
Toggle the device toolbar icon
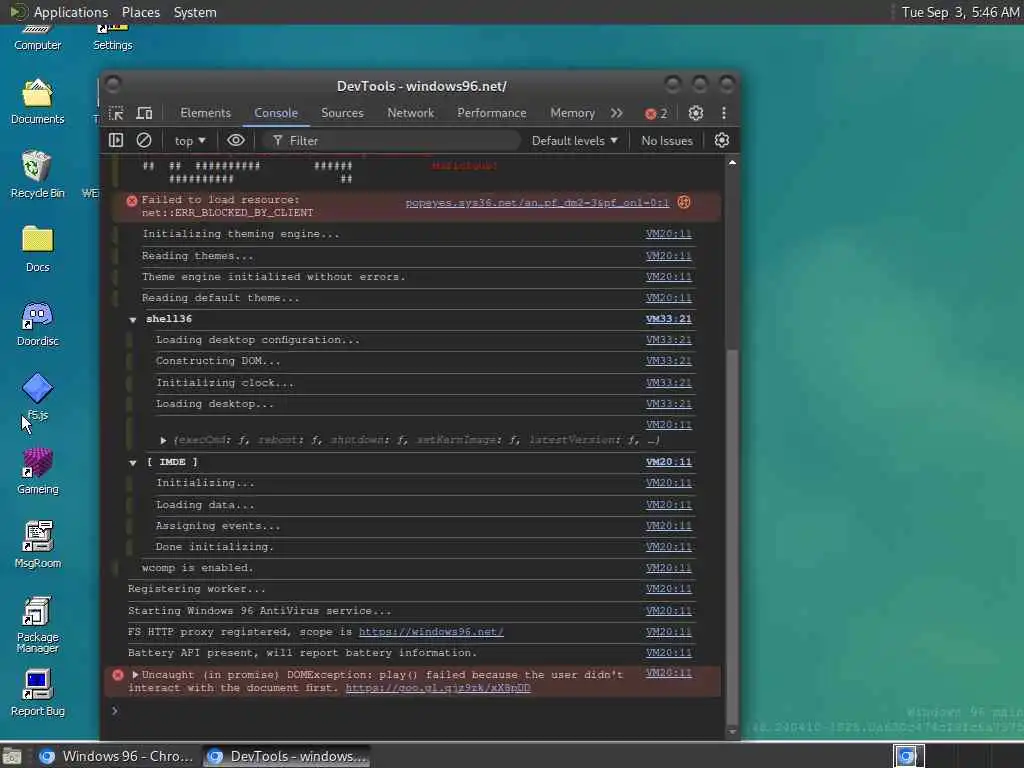pyautogui.click(x=144, y=113)
